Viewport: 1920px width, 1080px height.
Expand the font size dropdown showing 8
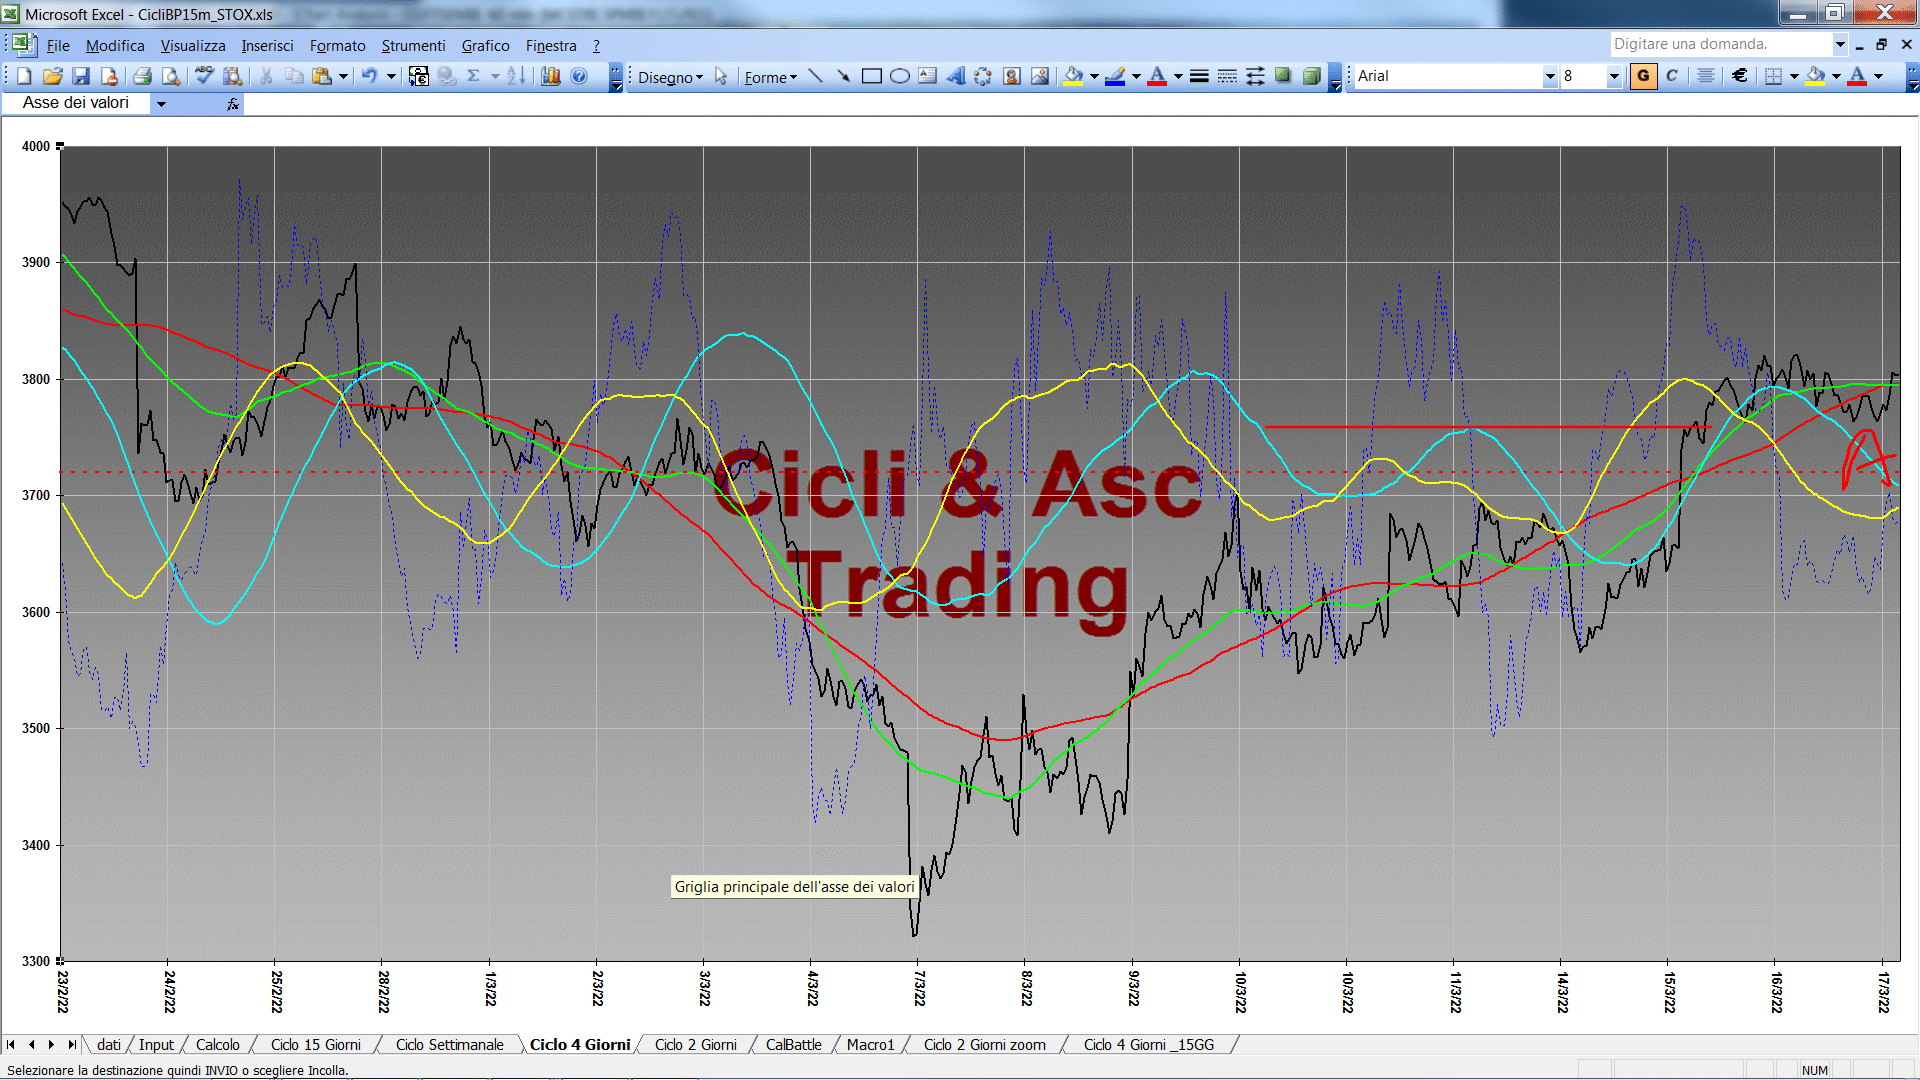1614,76
